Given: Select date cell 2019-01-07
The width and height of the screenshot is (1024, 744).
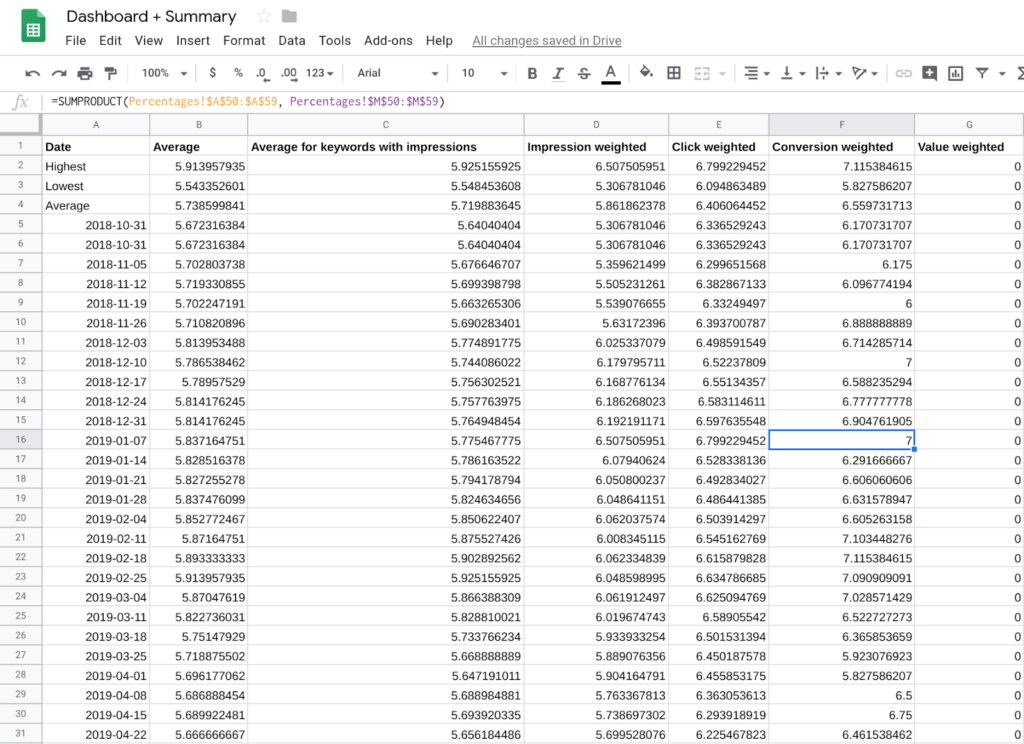Looking at the screenshot, I should [x=96, y=440].
